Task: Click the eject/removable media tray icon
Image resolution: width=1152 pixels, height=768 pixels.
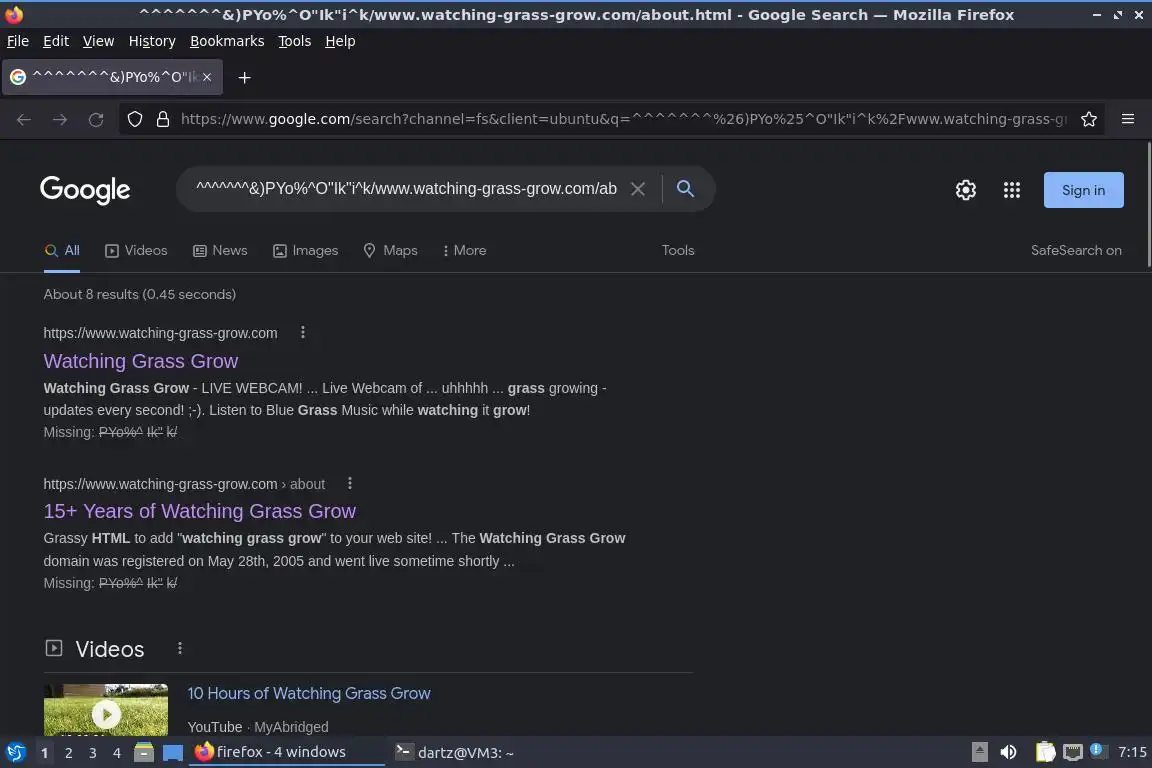Action: (x=979, y=752)
